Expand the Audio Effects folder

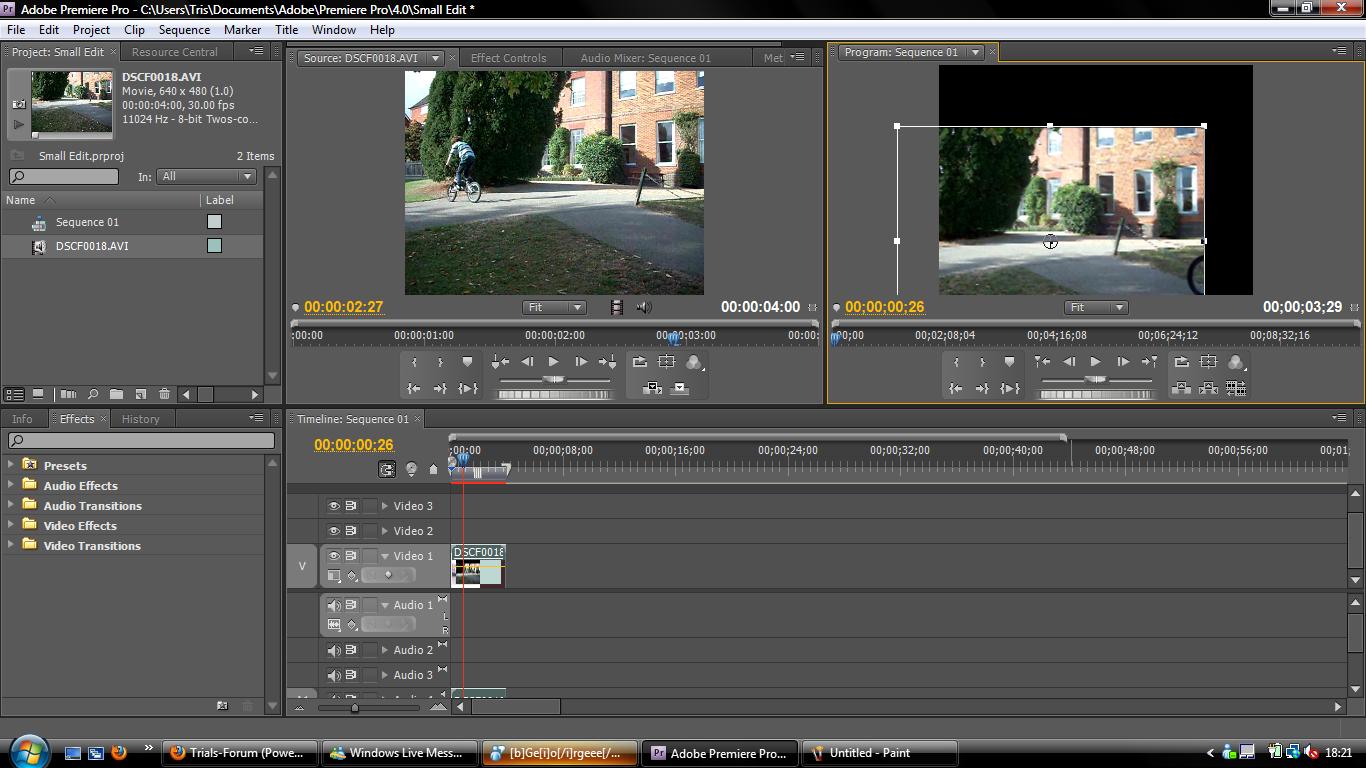click(11, 484)
